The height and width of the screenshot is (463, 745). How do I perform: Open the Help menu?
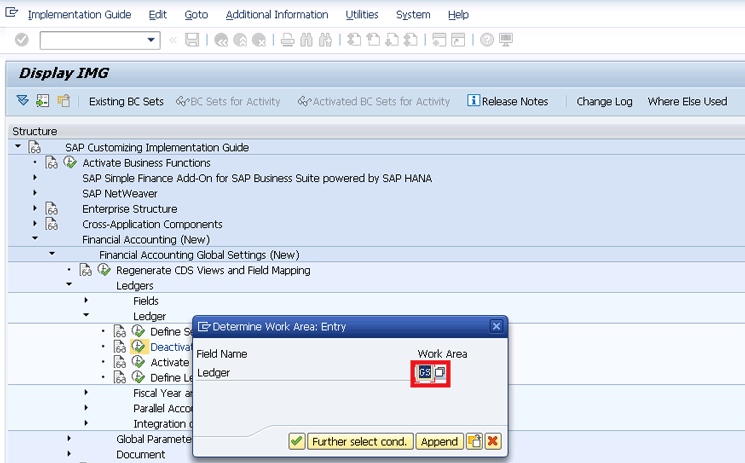(x=458, y=15)
